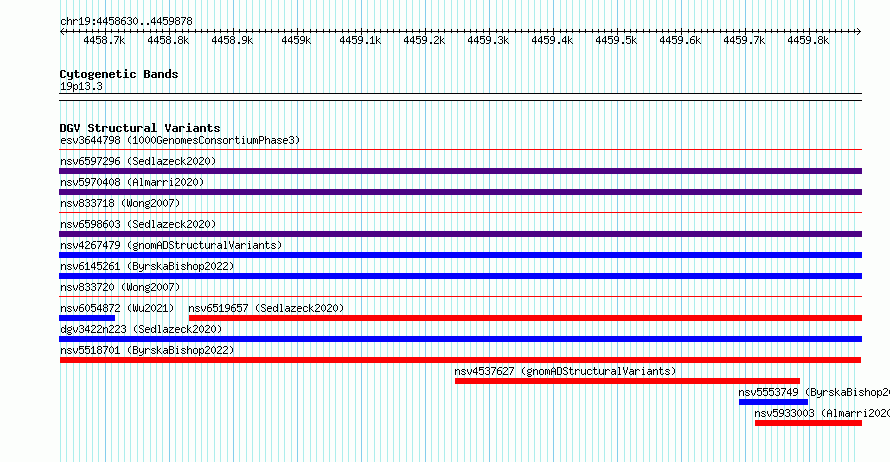Viewport: 890px width, 462px height.
Task: Click the 4459.2k ruler tick label
Action: point(424,40)
